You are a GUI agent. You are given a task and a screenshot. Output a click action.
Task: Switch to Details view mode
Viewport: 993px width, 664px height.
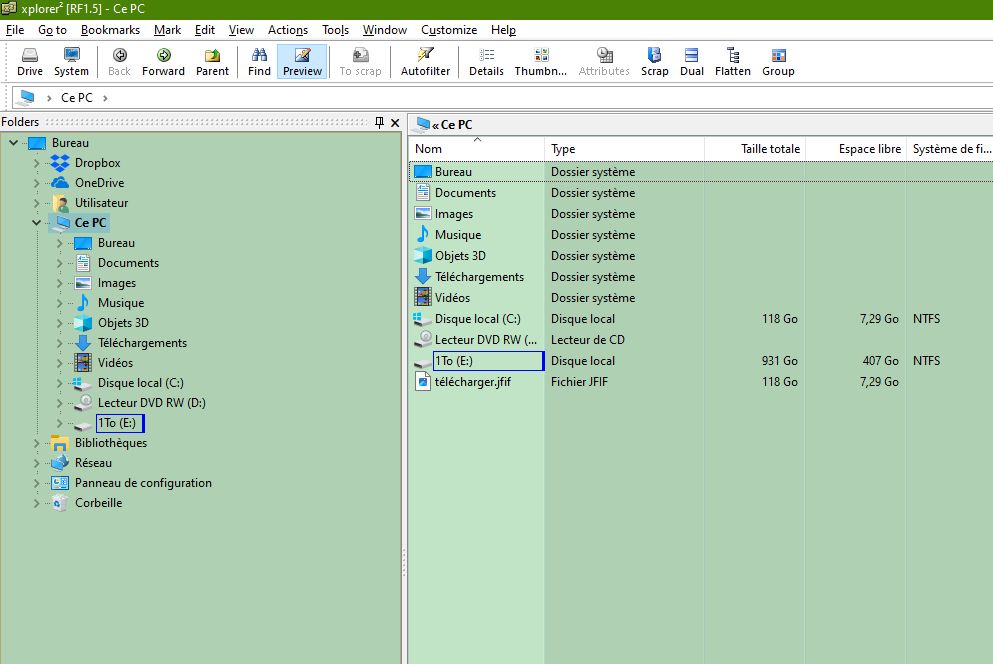click(x=486, y=61)
